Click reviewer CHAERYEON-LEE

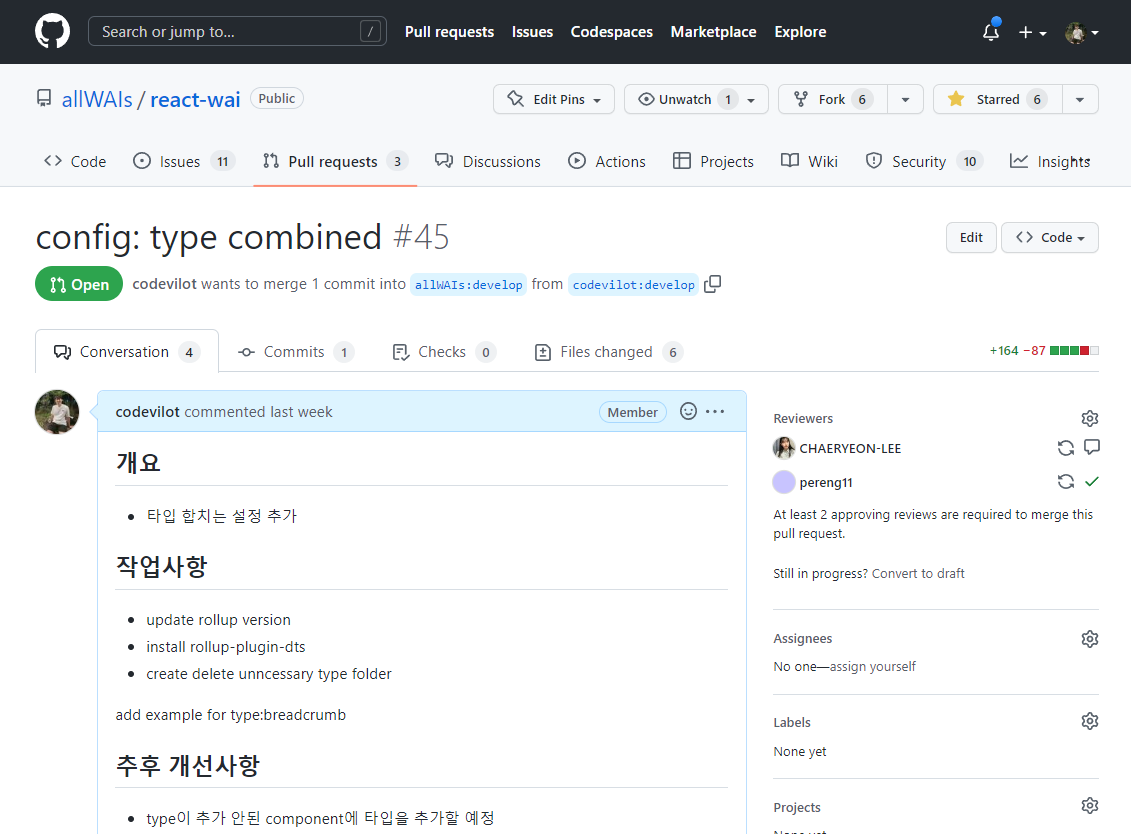850,448
